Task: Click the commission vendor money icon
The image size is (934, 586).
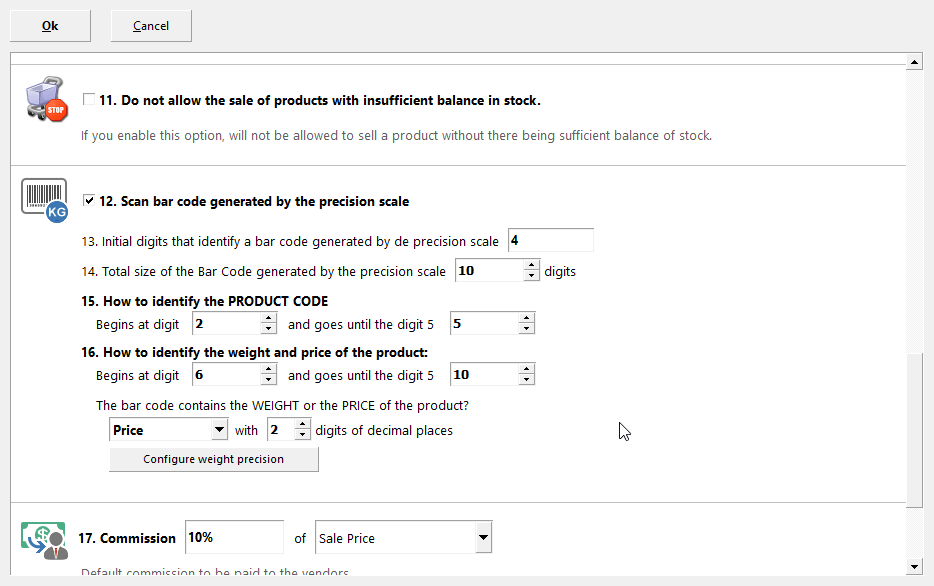Action: pyautogui.click(x=43, y=539)
